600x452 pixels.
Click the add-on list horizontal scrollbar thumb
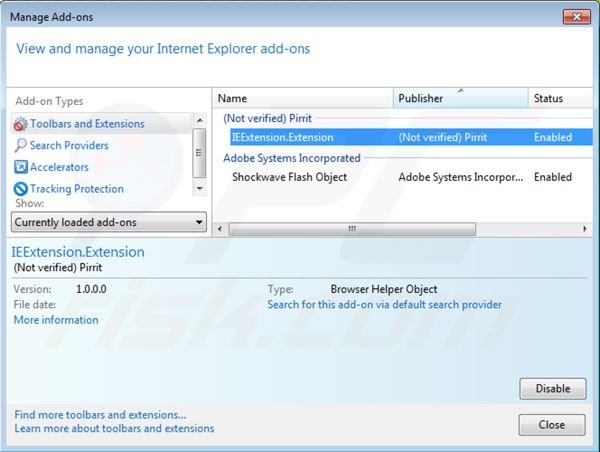[352, 229]
